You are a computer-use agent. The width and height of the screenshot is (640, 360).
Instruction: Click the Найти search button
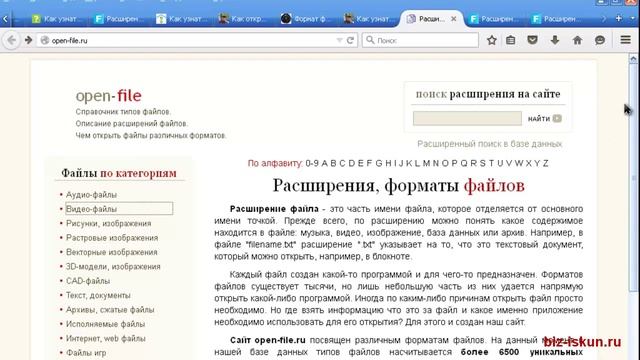click(x=544, y=118)
